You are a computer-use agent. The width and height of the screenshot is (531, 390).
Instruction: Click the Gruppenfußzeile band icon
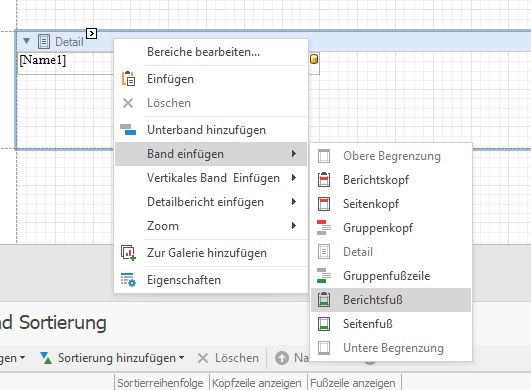[324, 276]
